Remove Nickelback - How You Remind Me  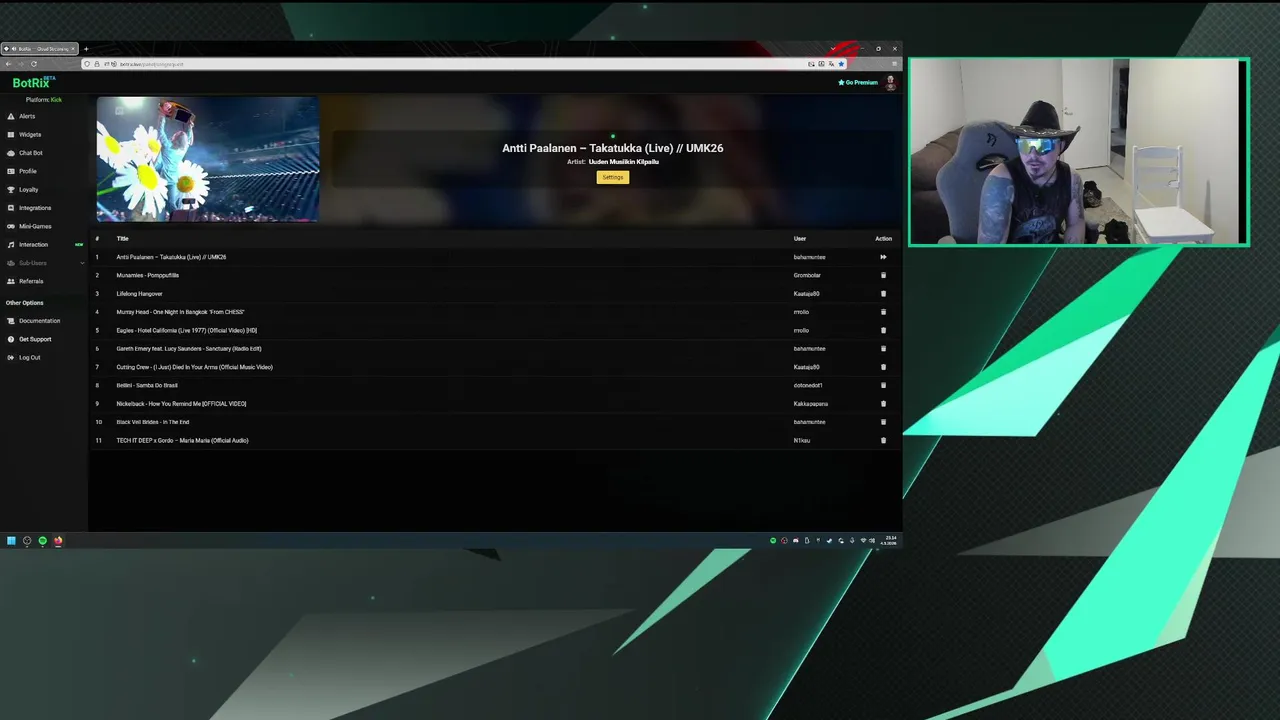point(883,404)
